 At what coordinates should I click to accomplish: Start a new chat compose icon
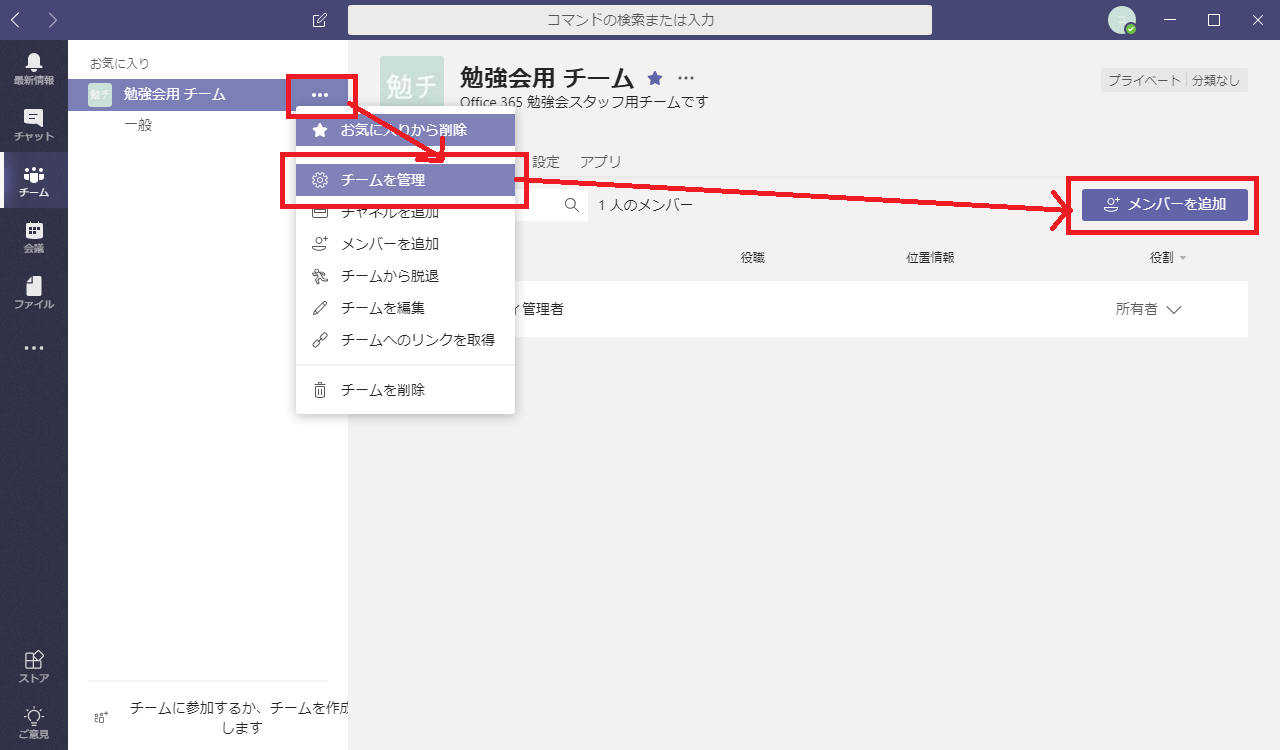[x=320, y=20]
